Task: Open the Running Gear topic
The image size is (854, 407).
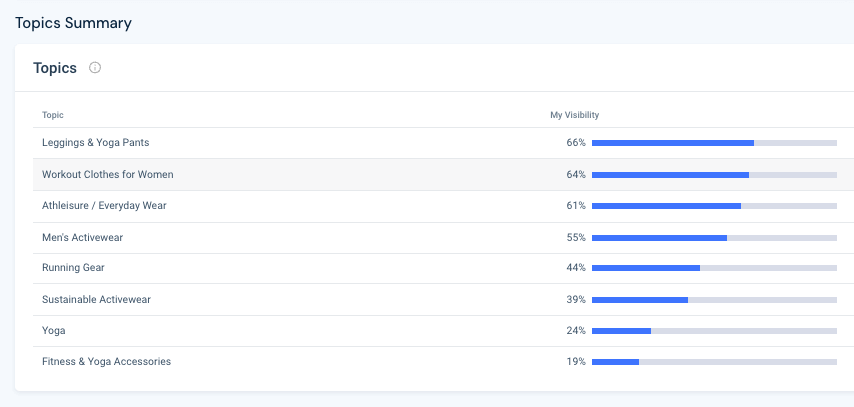Action: 73,268
